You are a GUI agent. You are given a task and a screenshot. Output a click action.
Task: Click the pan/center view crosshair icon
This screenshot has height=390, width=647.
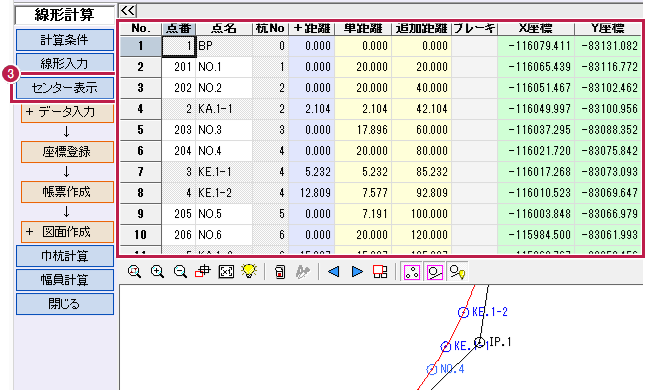click(203, 272)
